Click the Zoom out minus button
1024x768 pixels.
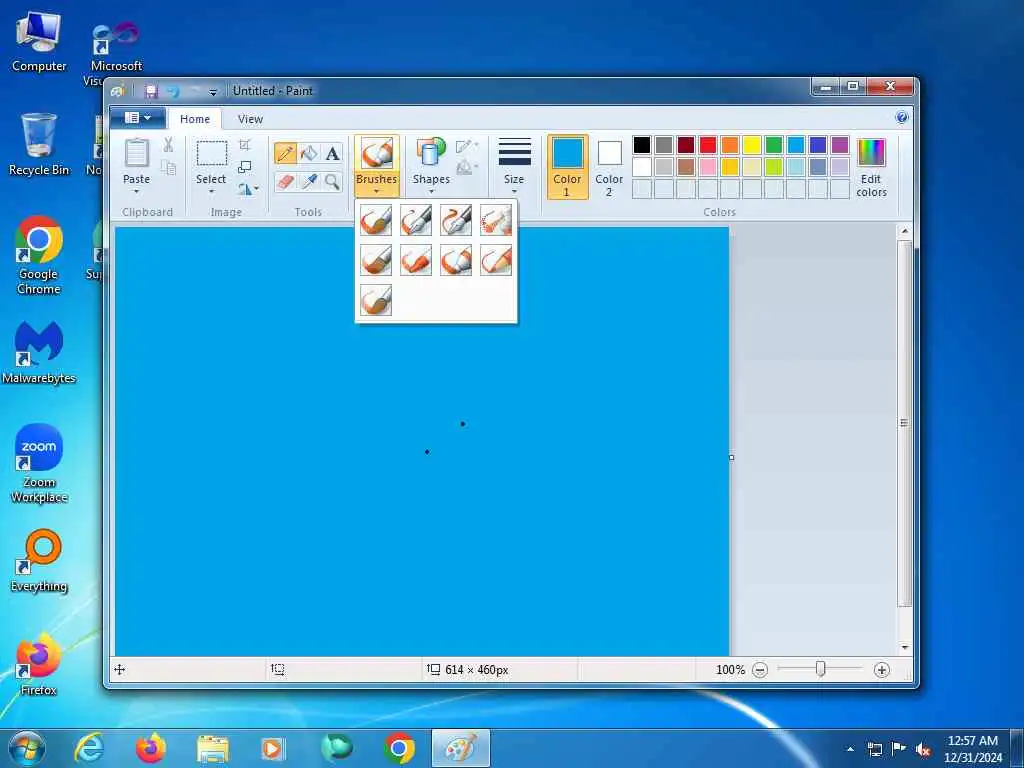pos(760,670)
